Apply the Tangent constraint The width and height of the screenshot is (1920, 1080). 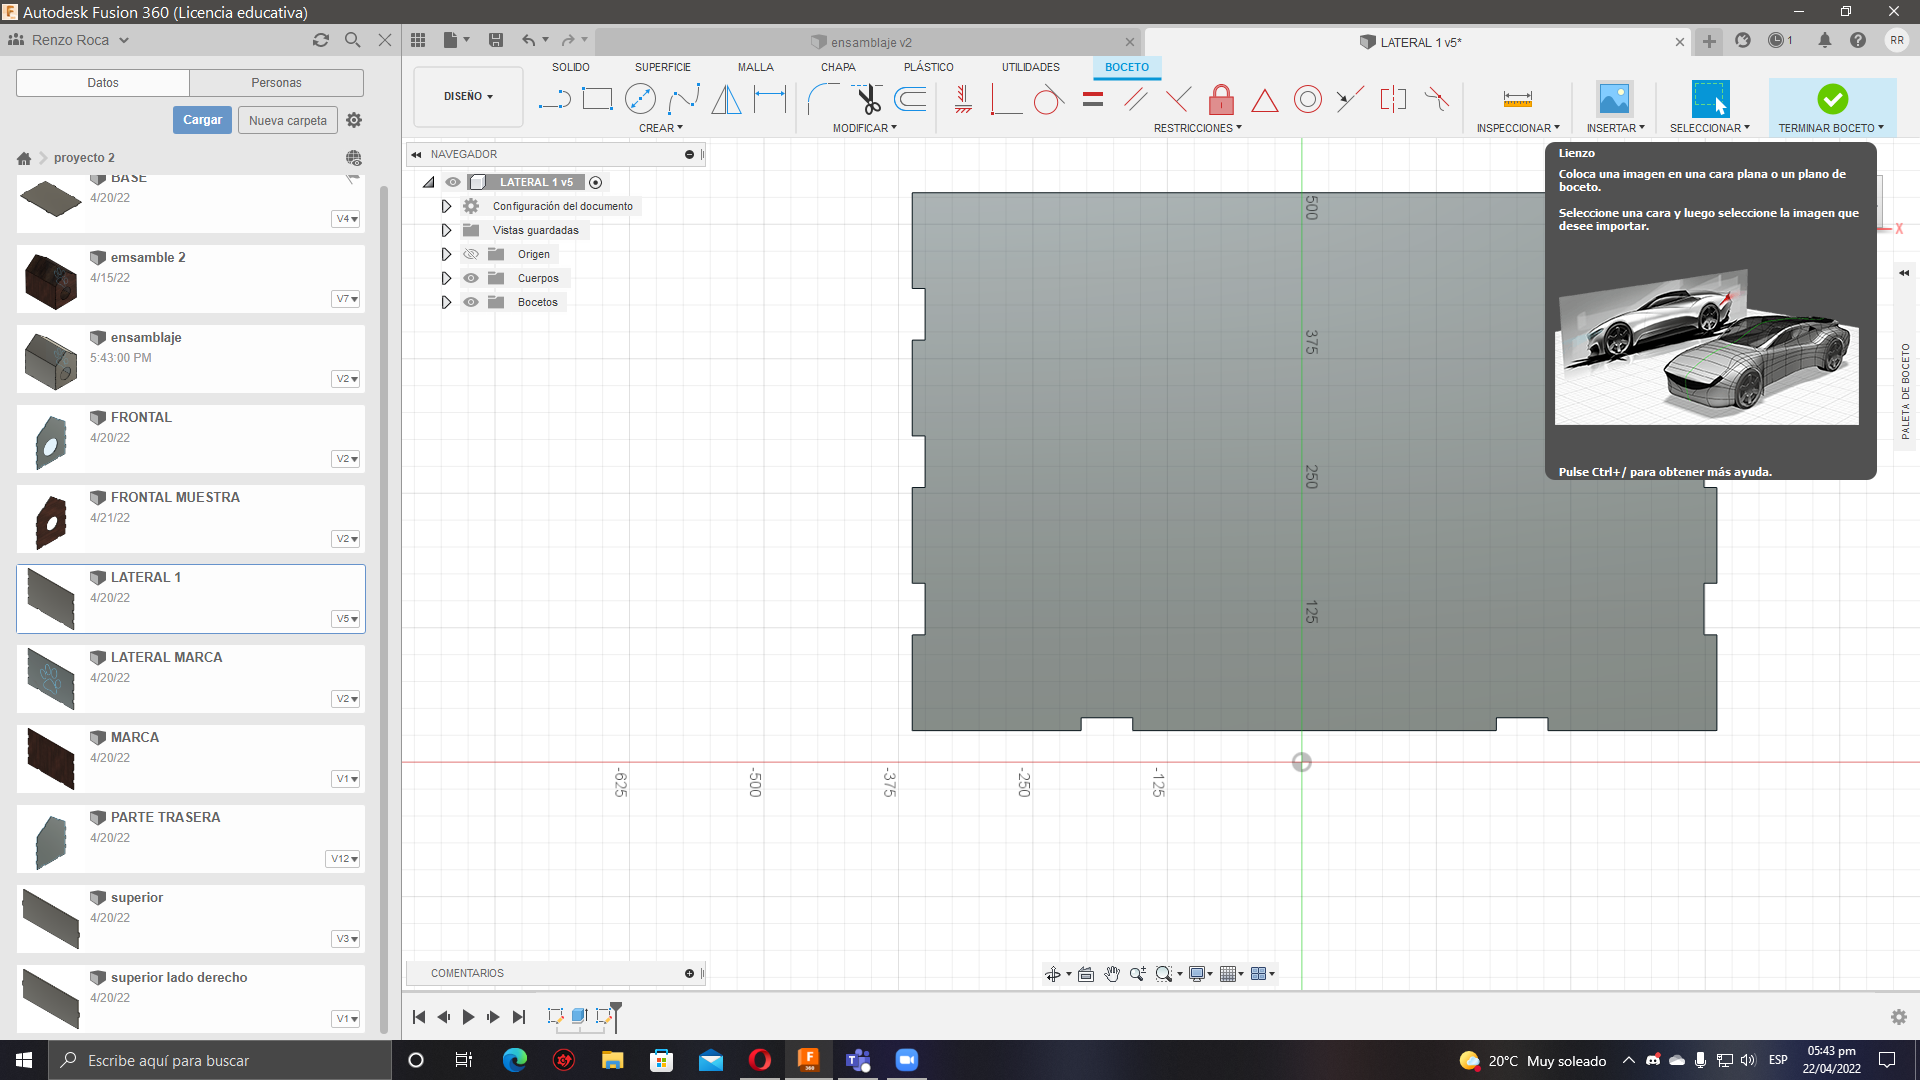tap(1048, 99)
